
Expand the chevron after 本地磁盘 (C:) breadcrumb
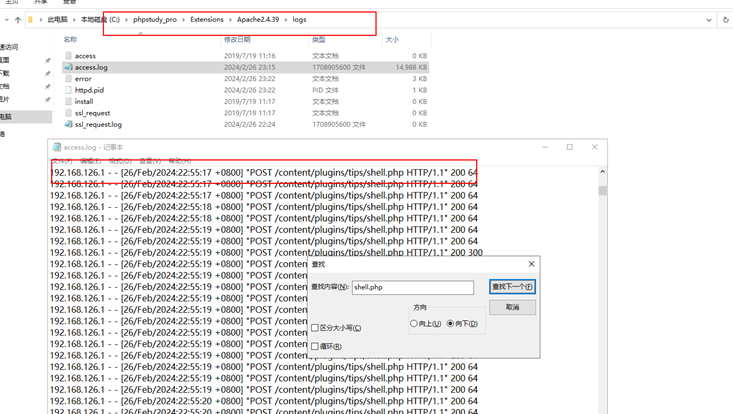point(126,20)
